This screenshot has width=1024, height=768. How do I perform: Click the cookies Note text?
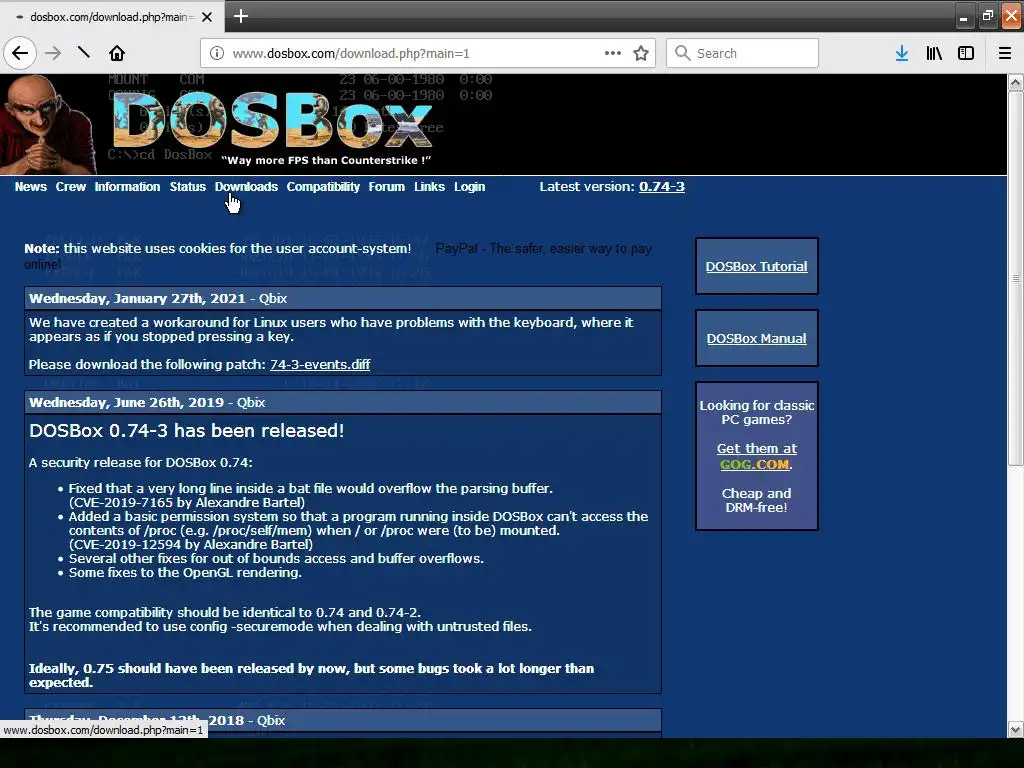pos(217,249)
